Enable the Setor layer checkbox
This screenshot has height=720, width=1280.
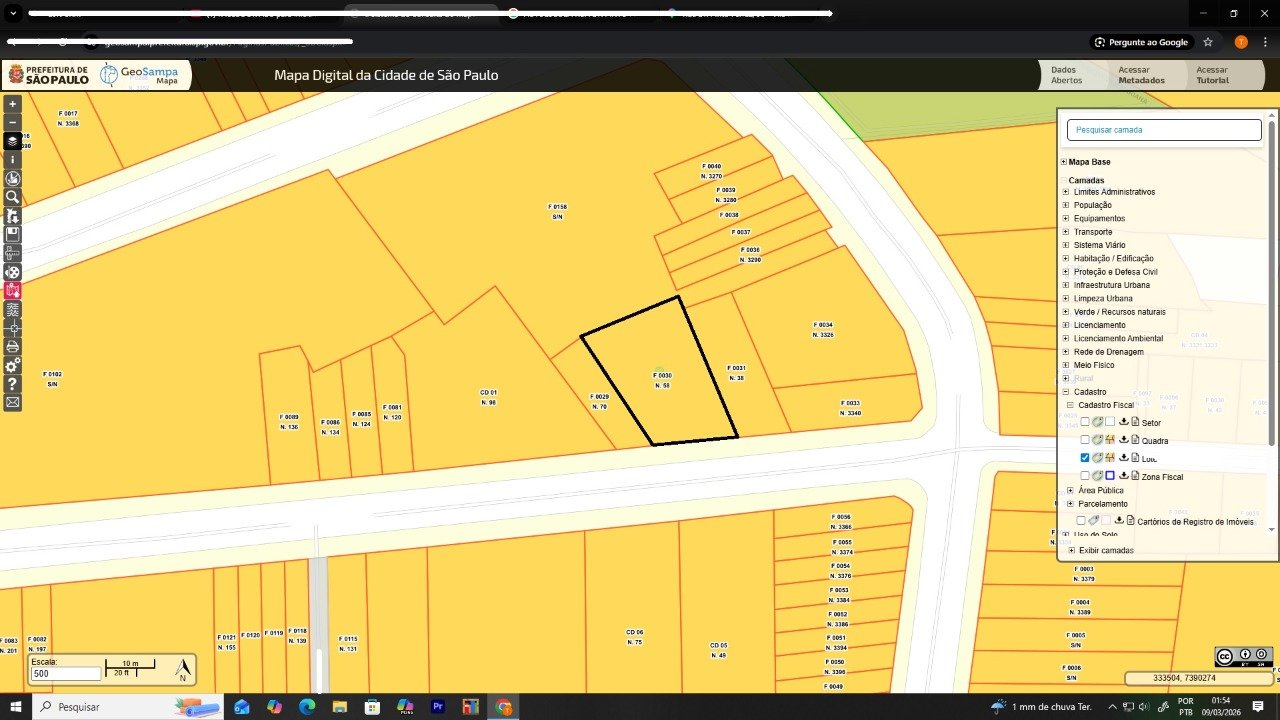point(1085,422)
